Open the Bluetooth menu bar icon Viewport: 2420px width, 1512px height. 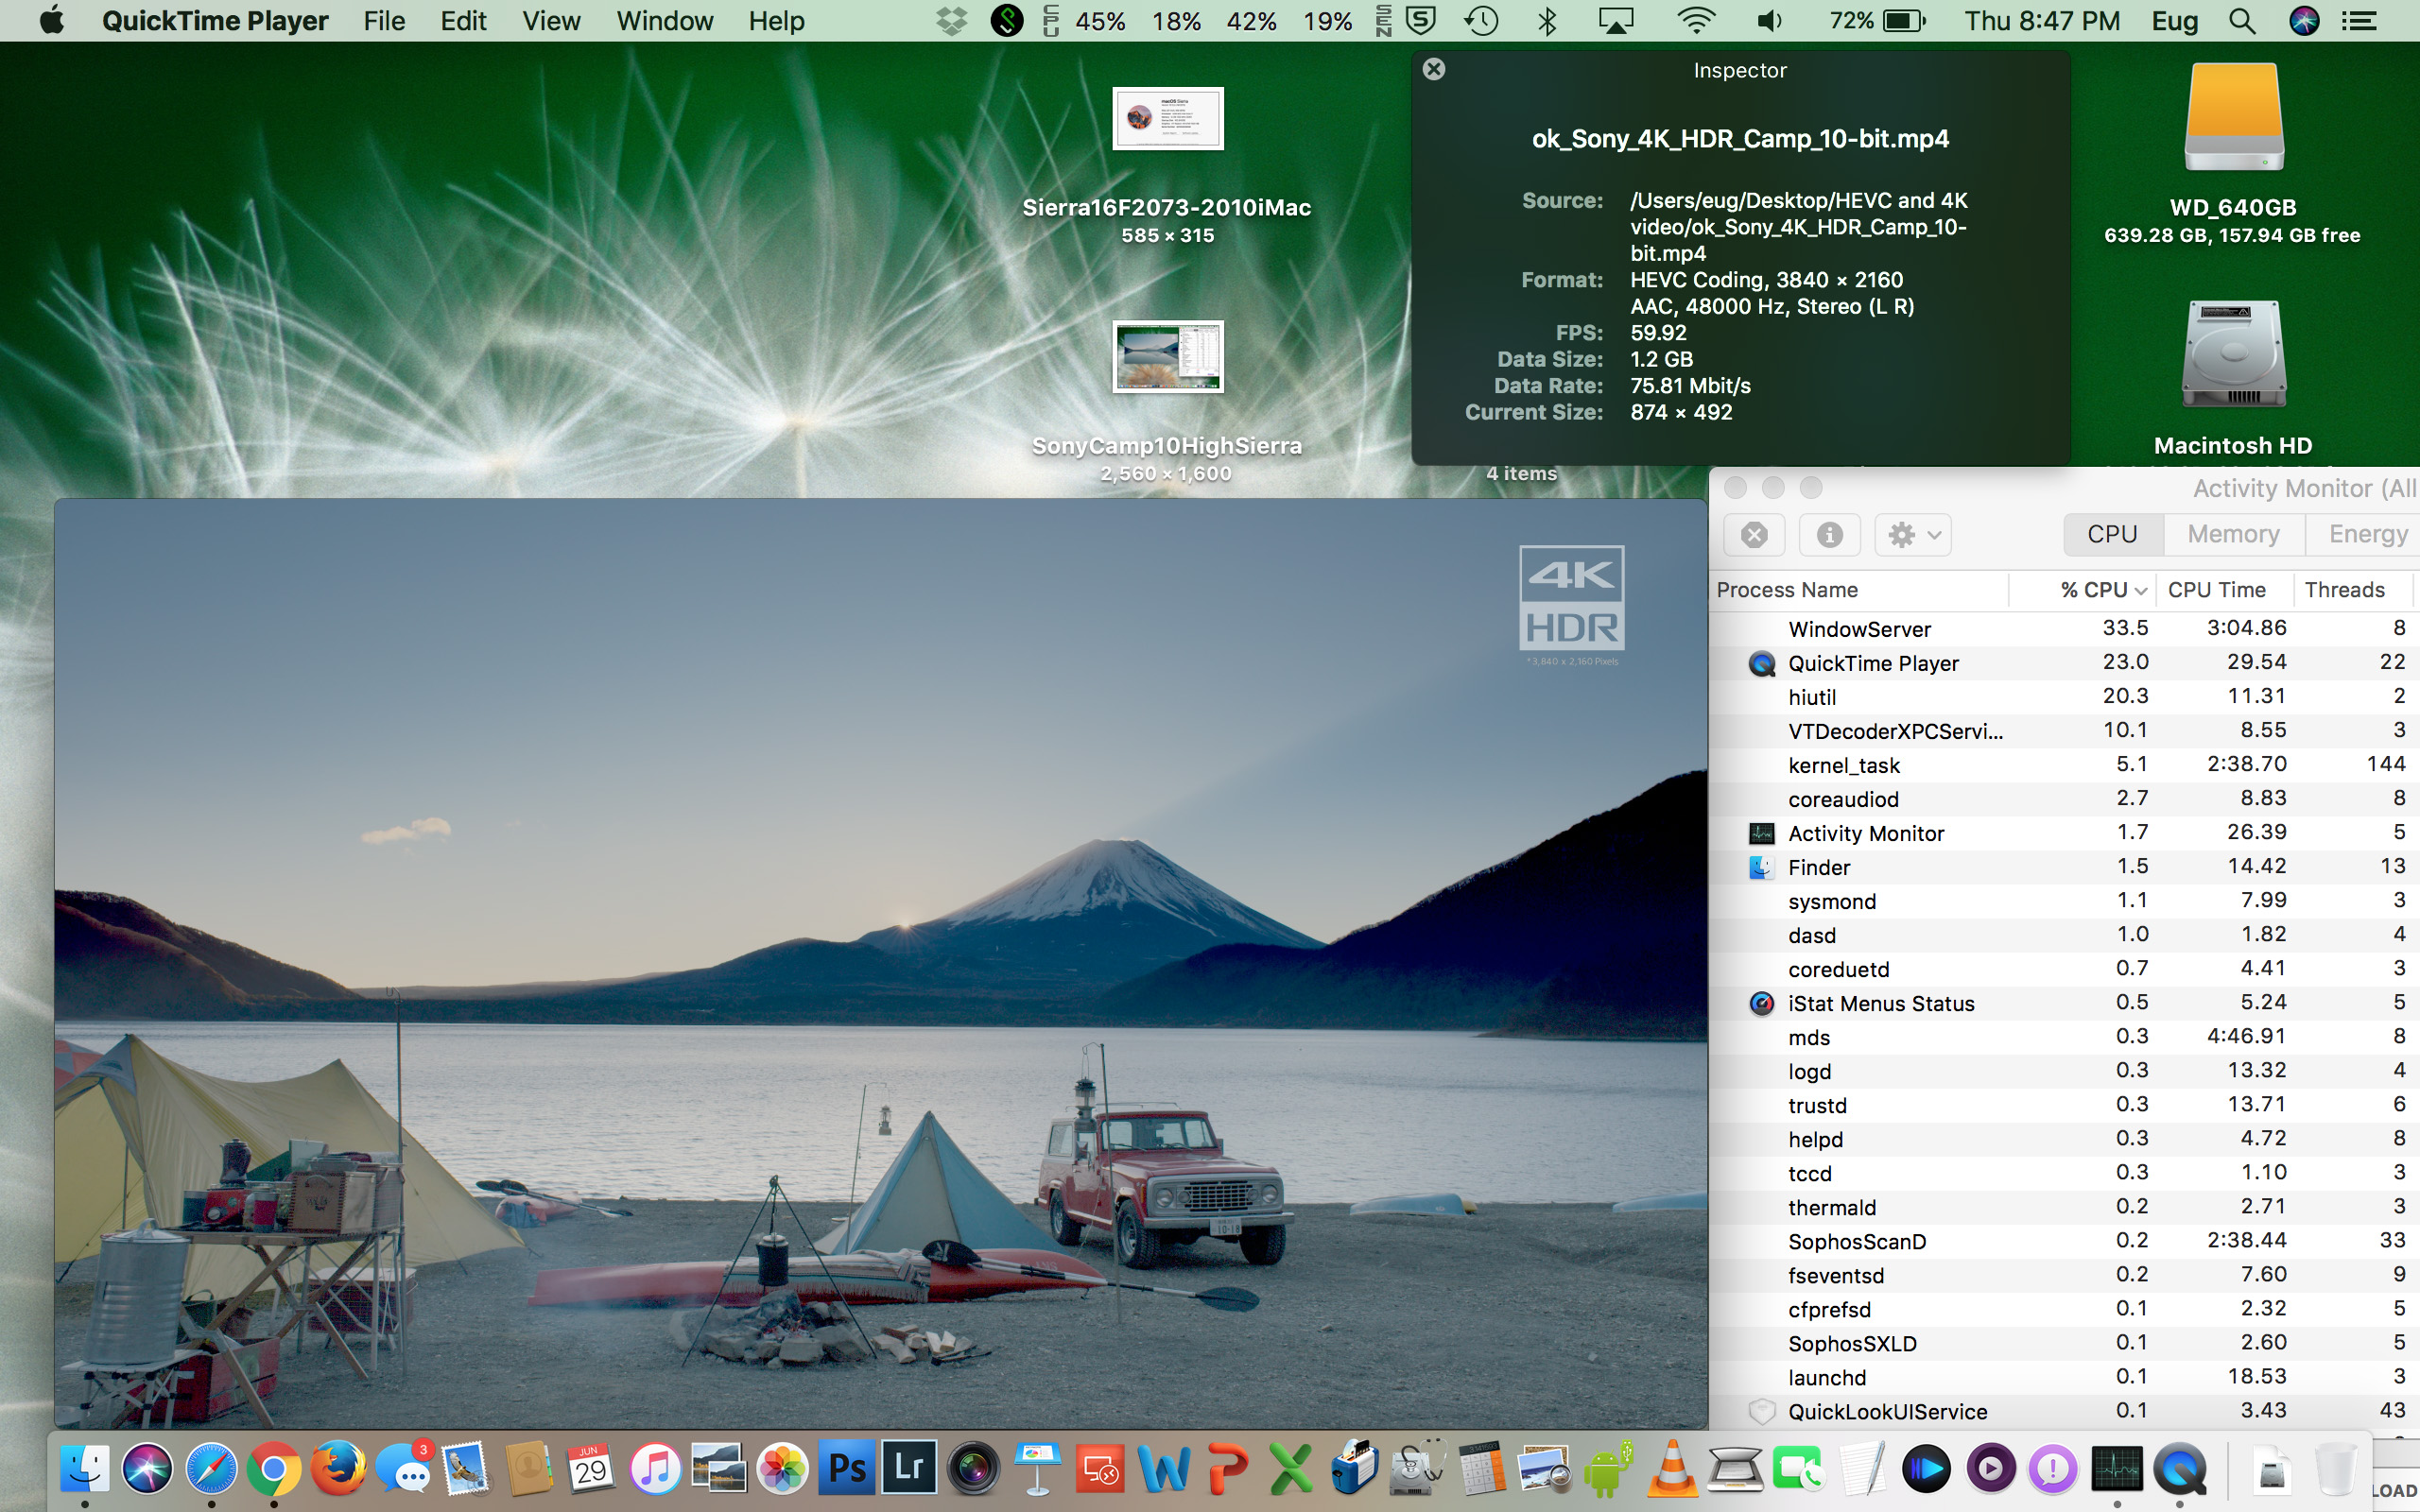[1547, 21]
